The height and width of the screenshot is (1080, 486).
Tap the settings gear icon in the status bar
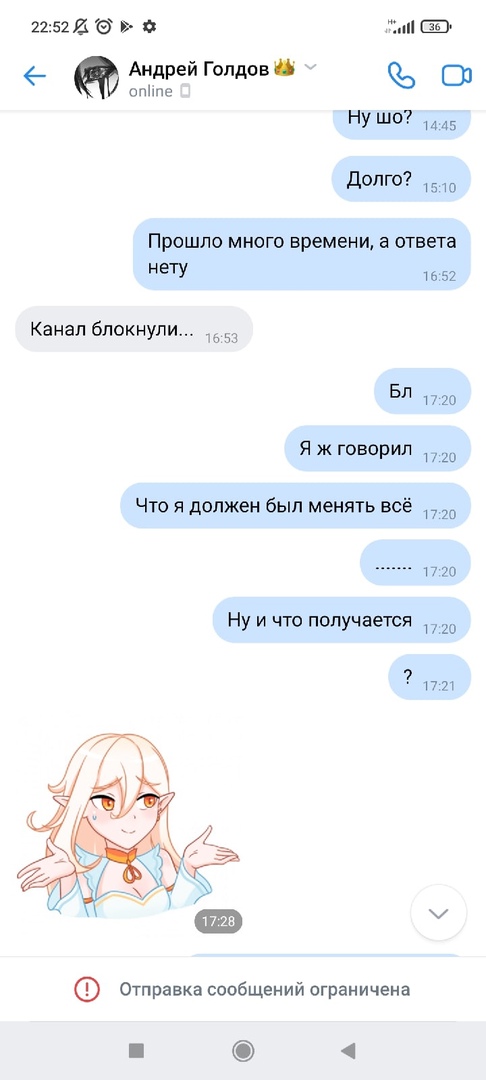(149, 27)
